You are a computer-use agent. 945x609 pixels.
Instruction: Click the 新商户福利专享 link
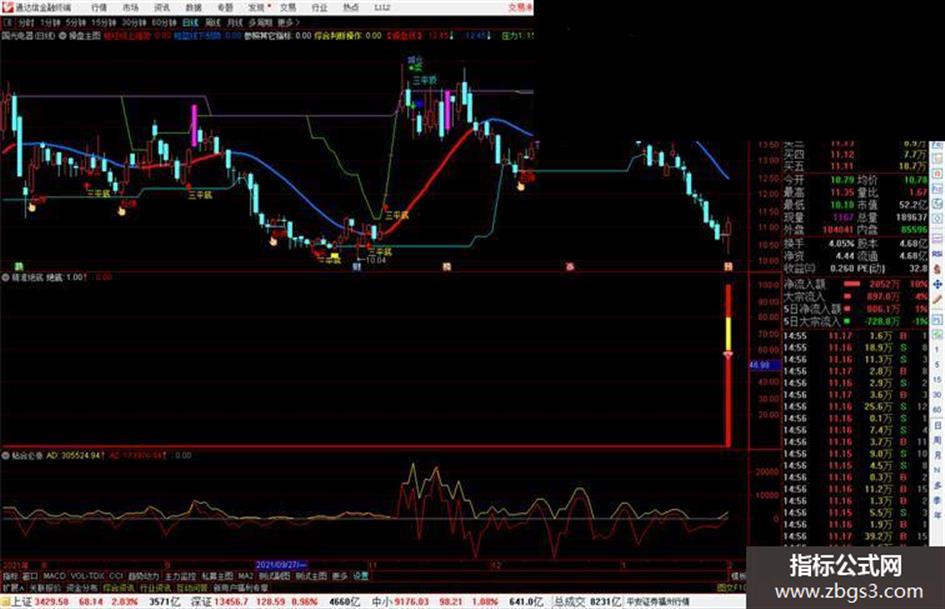pos(241,587)
